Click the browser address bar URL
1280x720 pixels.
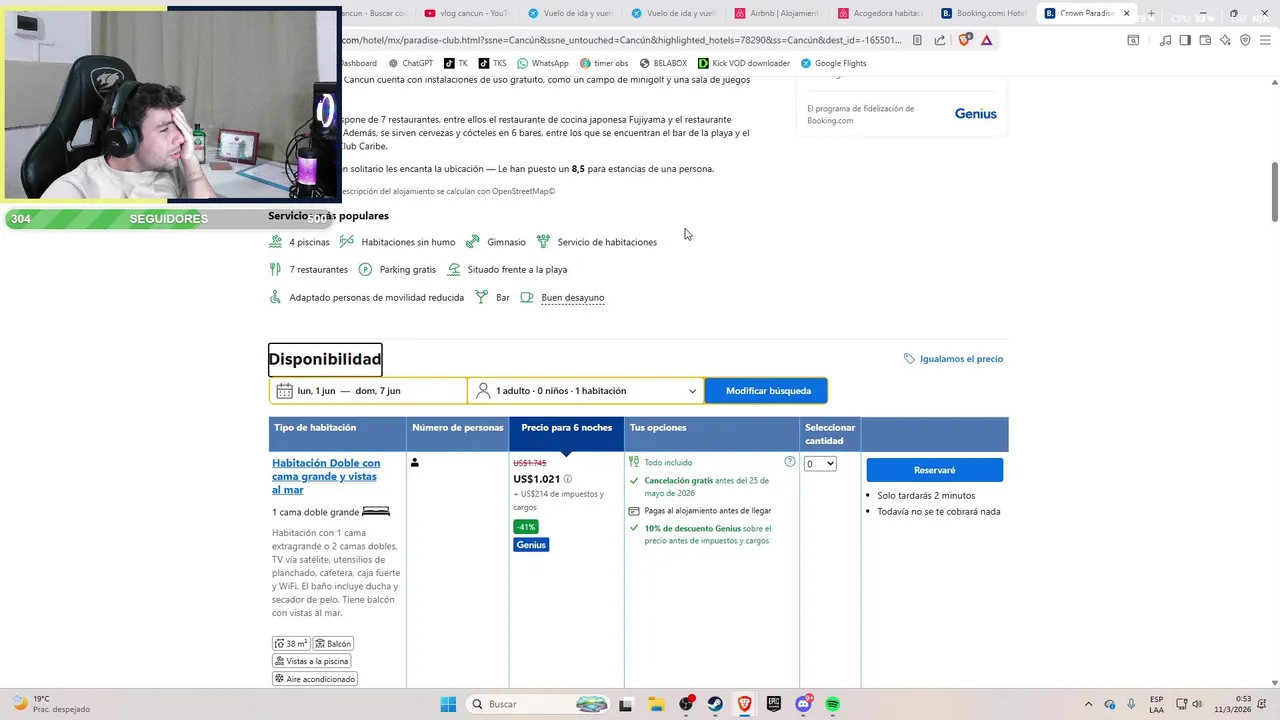tap(620, 40)
